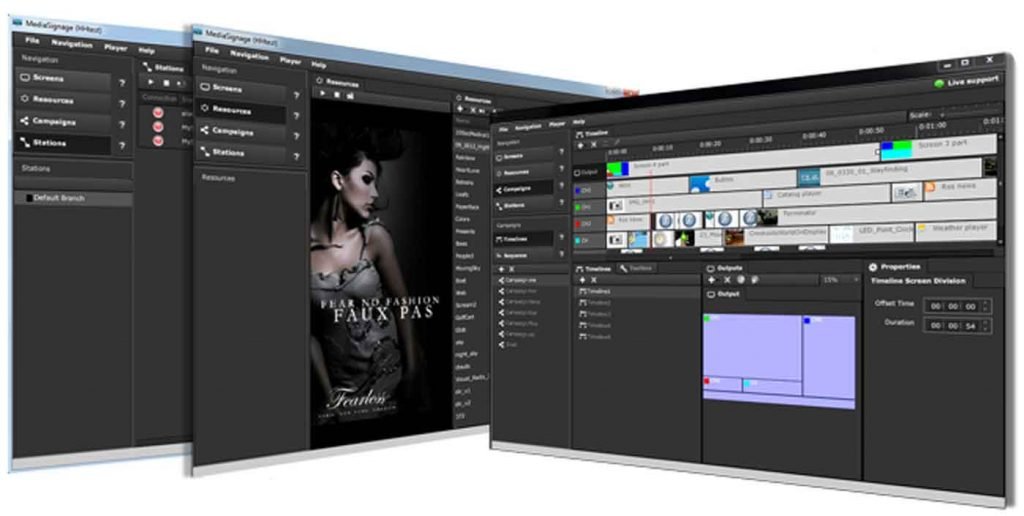The height and width of the screenshot is (516, 1024).
Task: Select the Rainbow resource in the list
Action: tap(465, 157)
